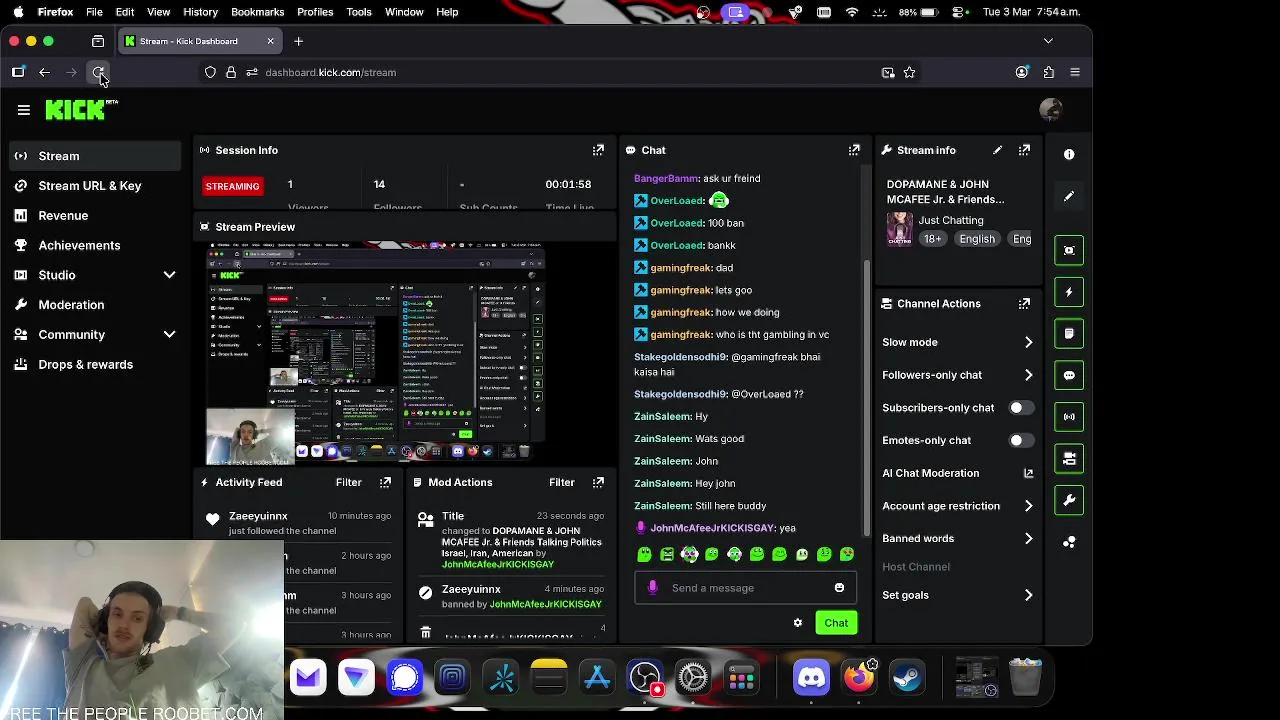Screen dimensions: 1280x720
Task: Bookmark this page with the star icon
Action: tap(909, 72)
